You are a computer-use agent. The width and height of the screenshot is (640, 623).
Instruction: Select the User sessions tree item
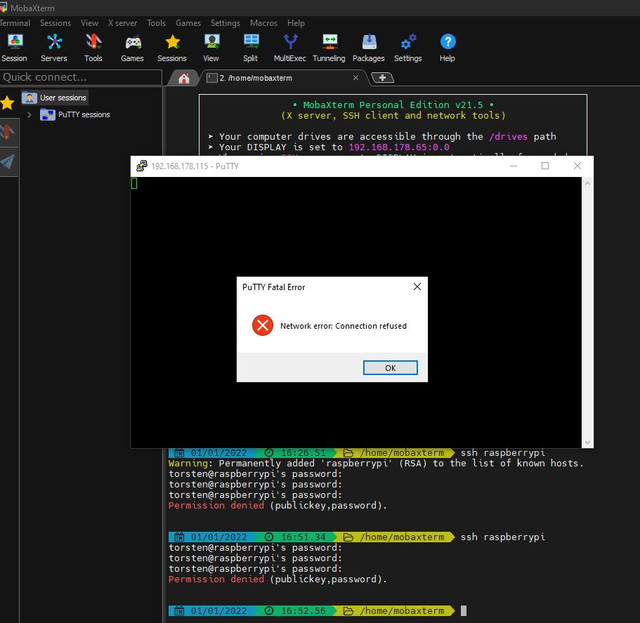coord(55,98)
